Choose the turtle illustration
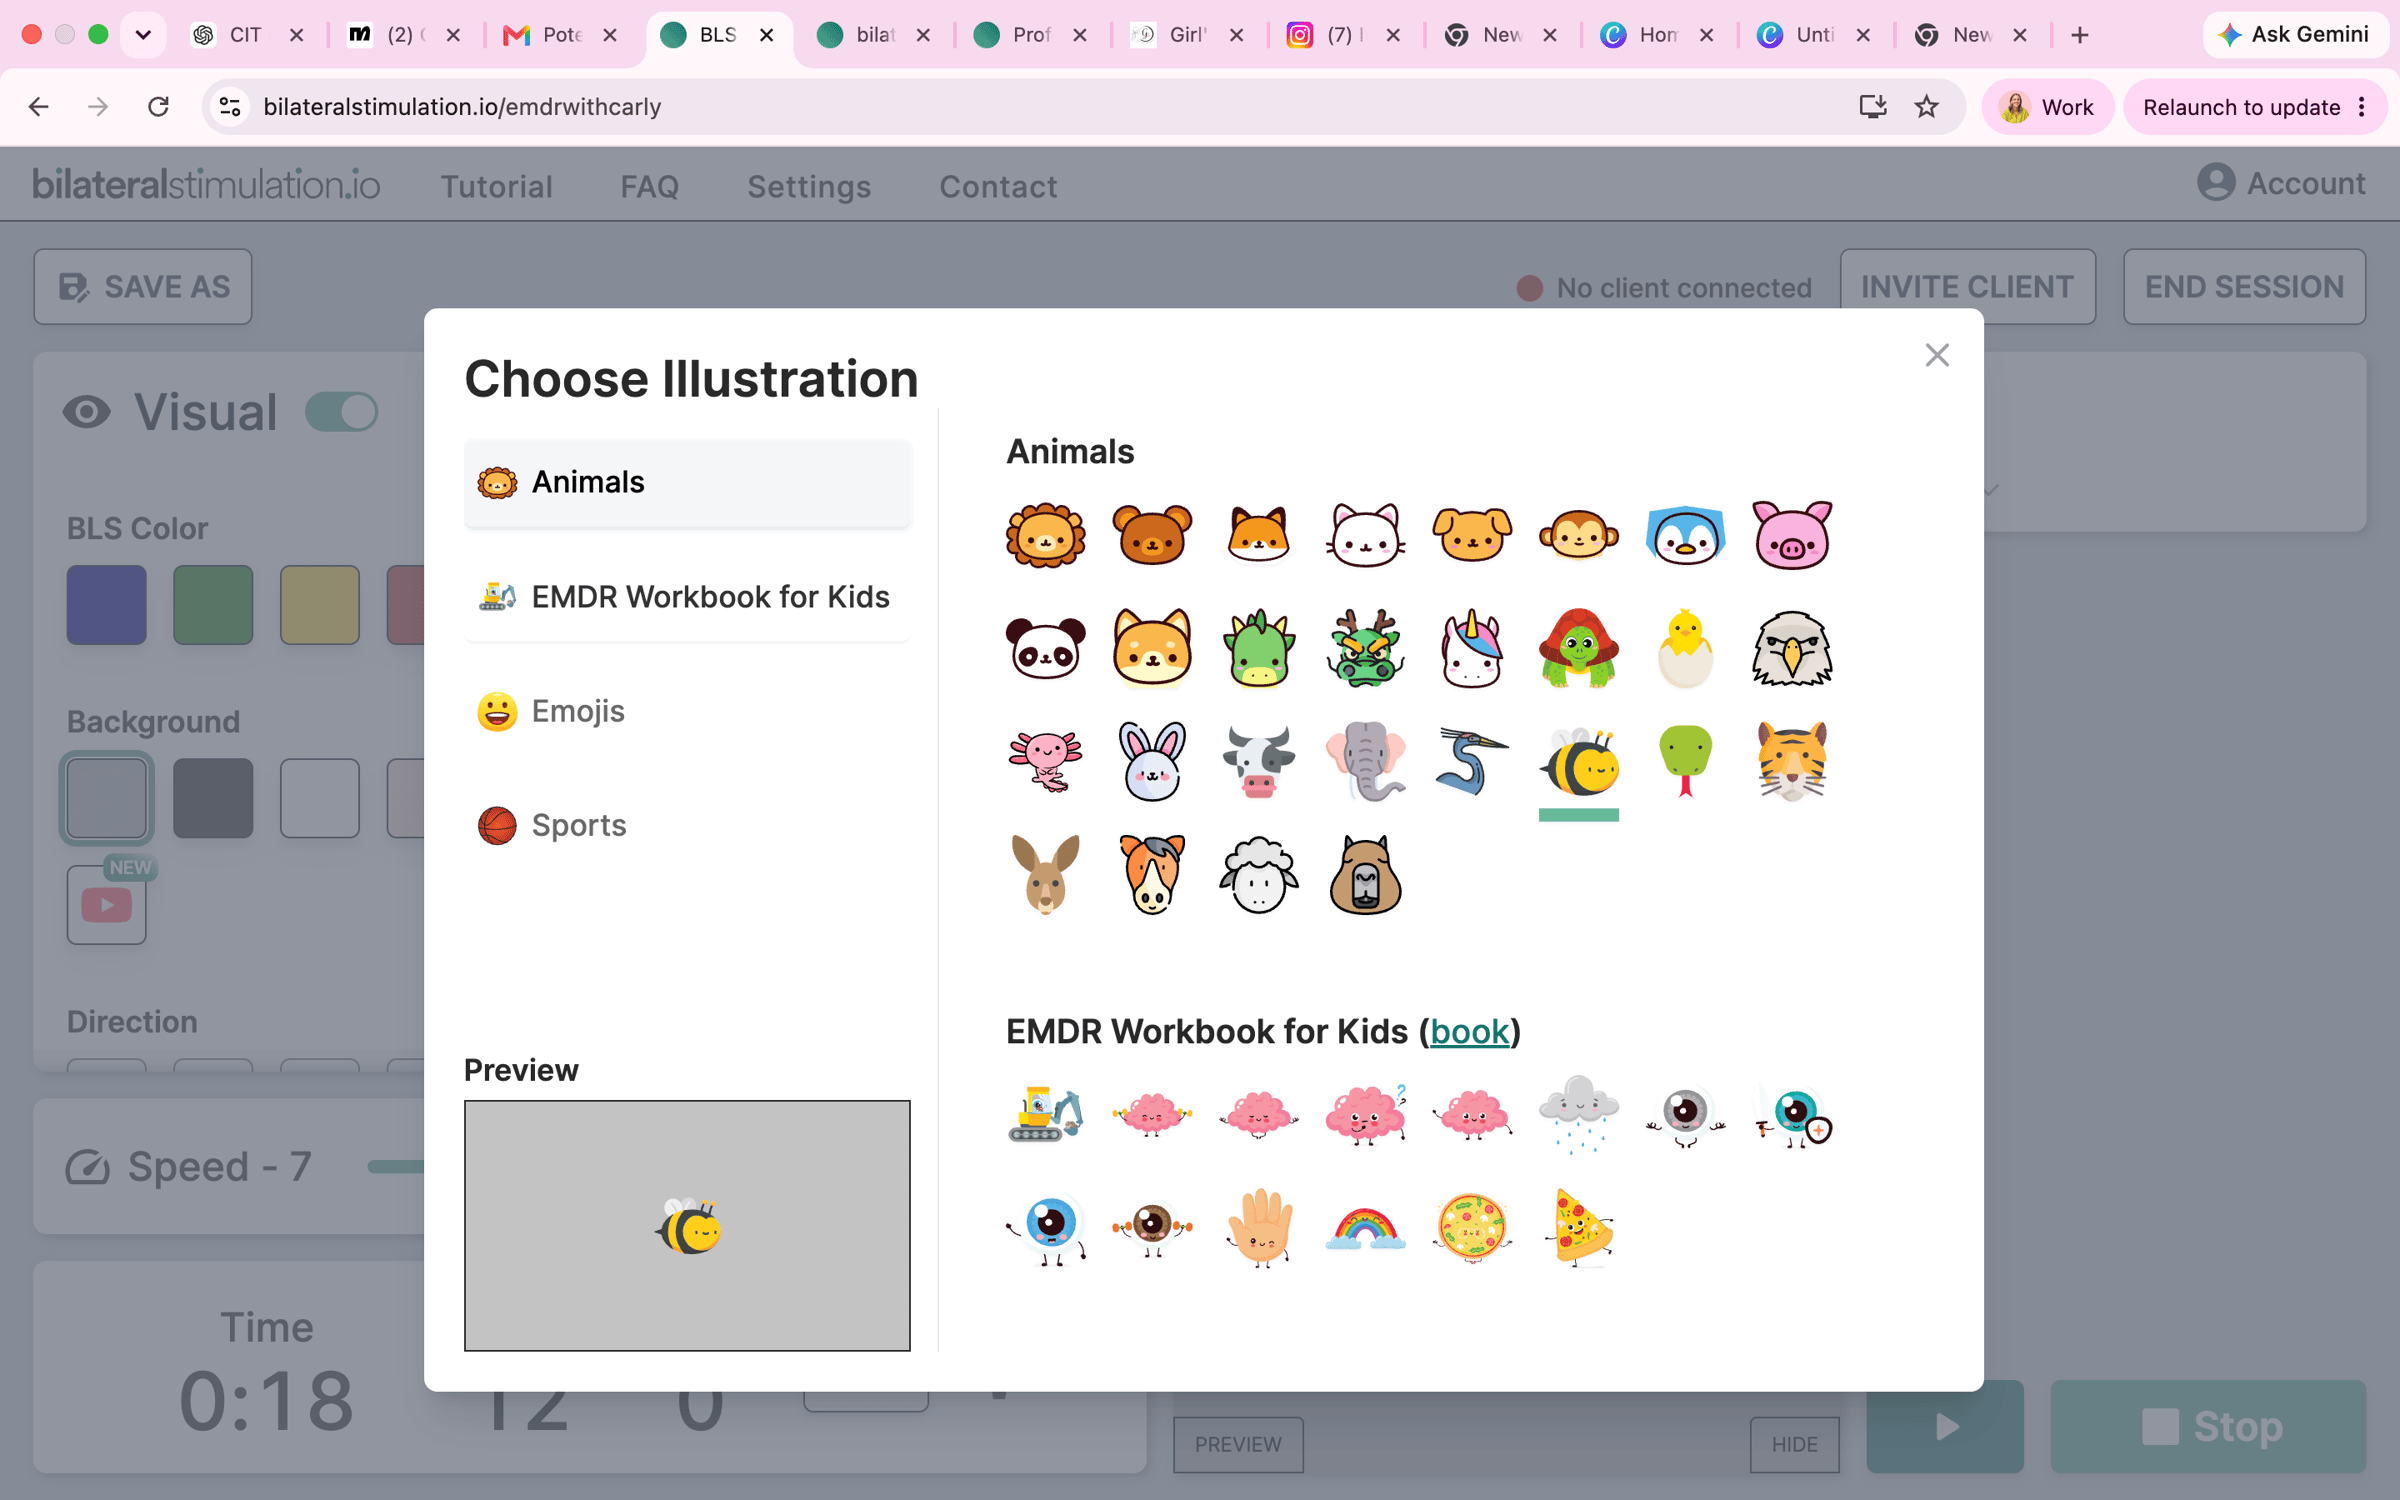2400x1500 pixels. (1579, 648)
